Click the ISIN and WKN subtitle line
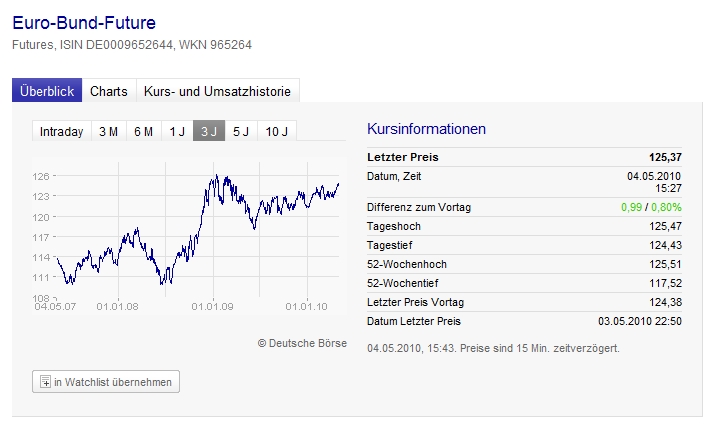 131,45
